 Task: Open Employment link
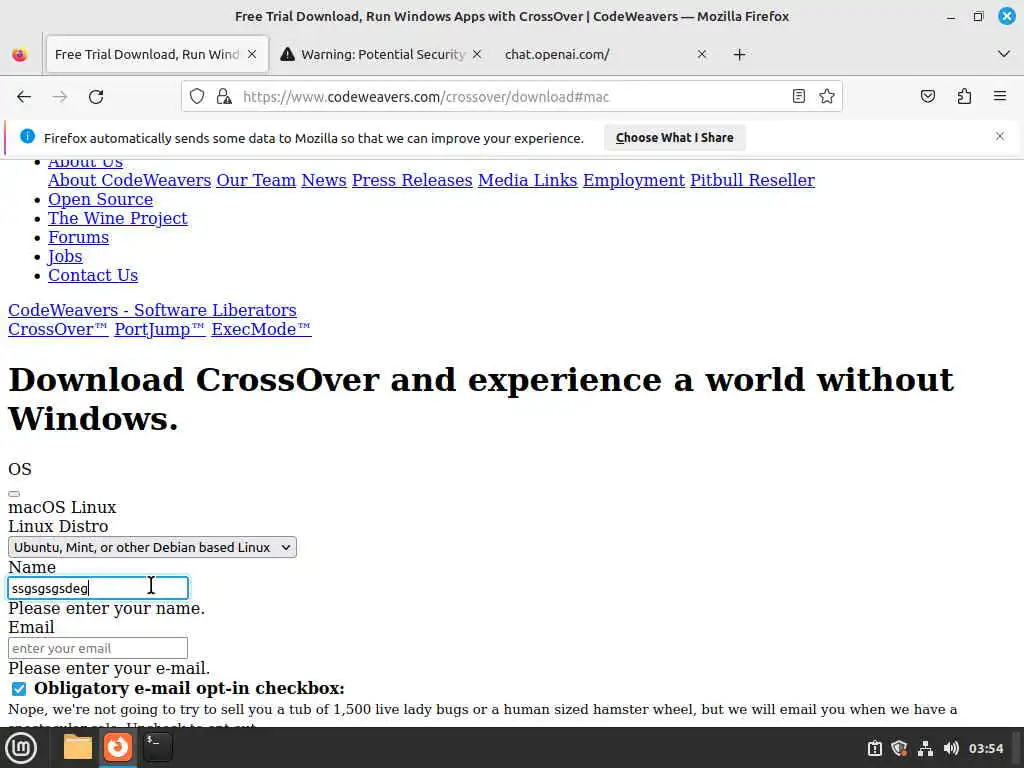pos(633,180)
